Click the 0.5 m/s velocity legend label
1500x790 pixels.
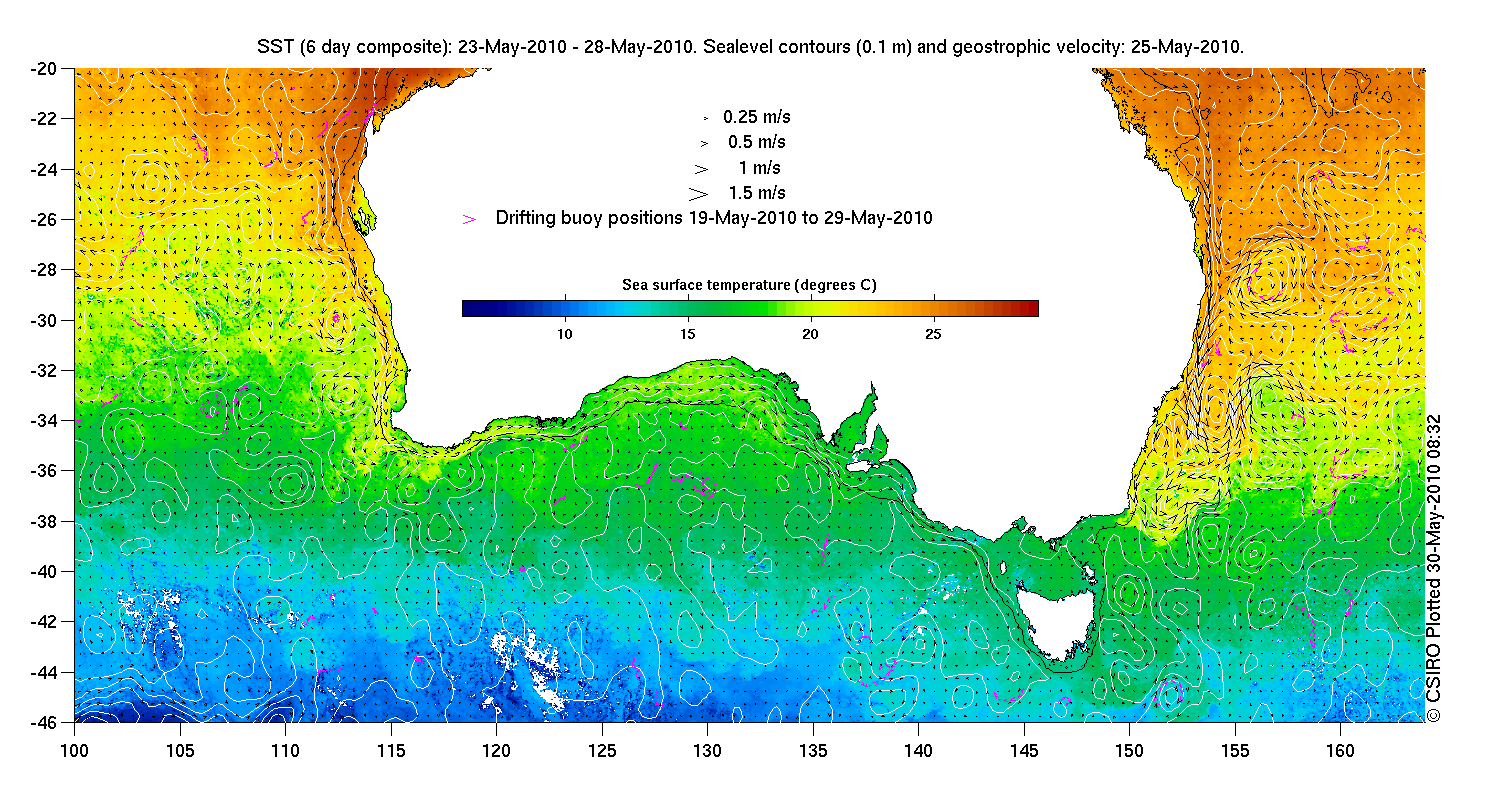[x=757, y=142]
